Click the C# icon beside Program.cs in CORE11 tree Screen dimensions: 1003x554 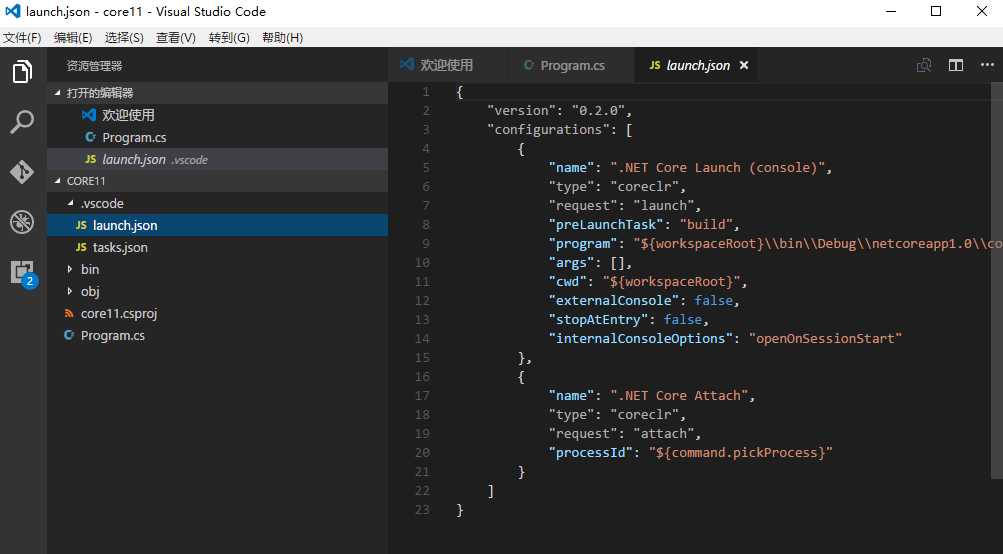coord(69,335)
